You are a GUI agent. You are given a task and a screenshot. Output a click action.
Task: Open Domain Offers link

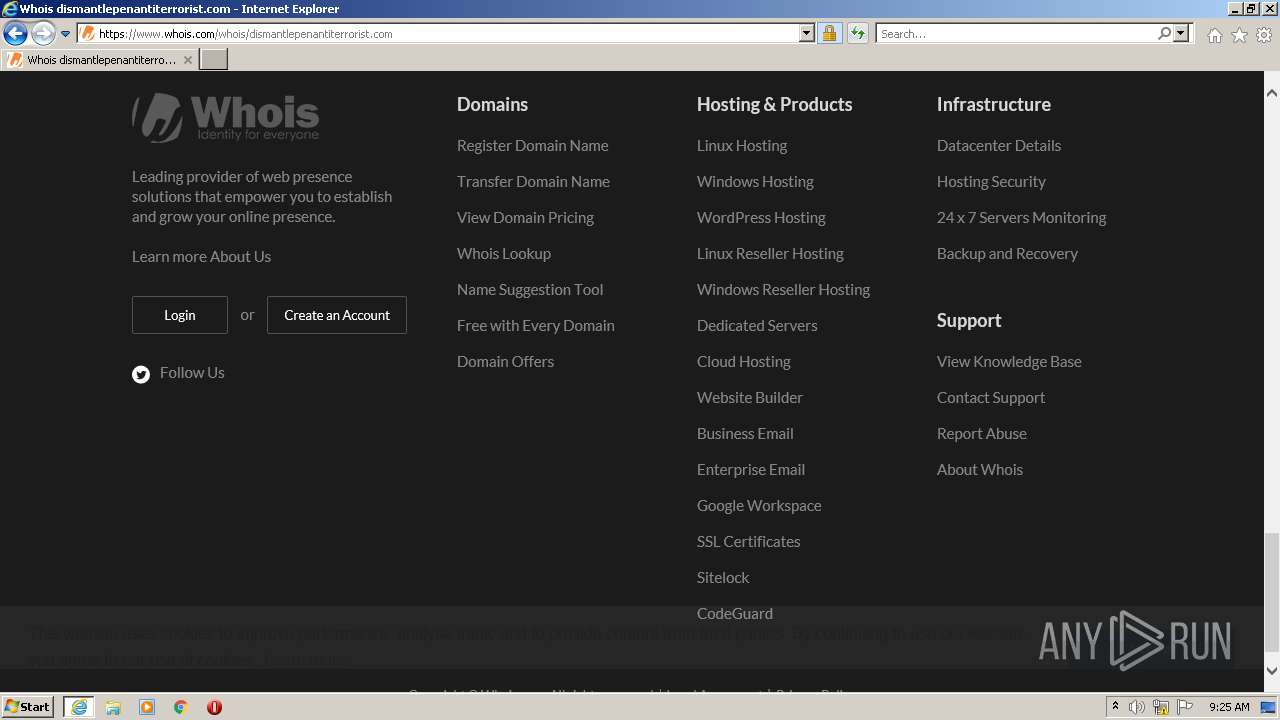505,361
